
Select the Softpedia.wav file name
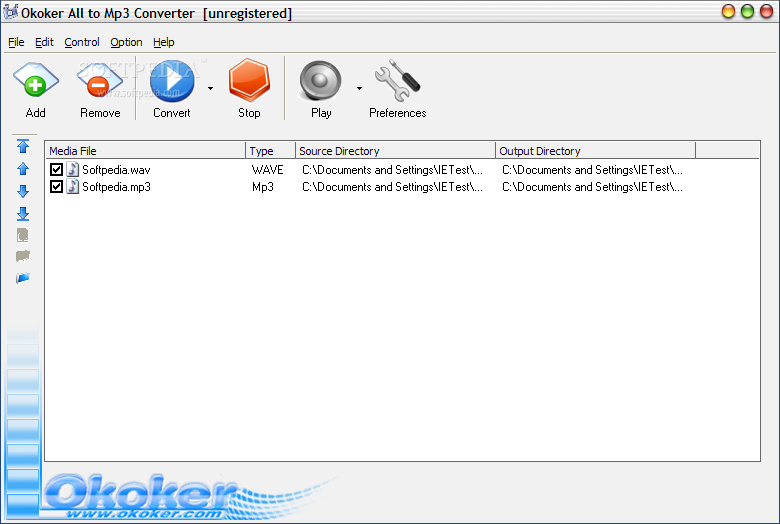click(x=116, y=170)
